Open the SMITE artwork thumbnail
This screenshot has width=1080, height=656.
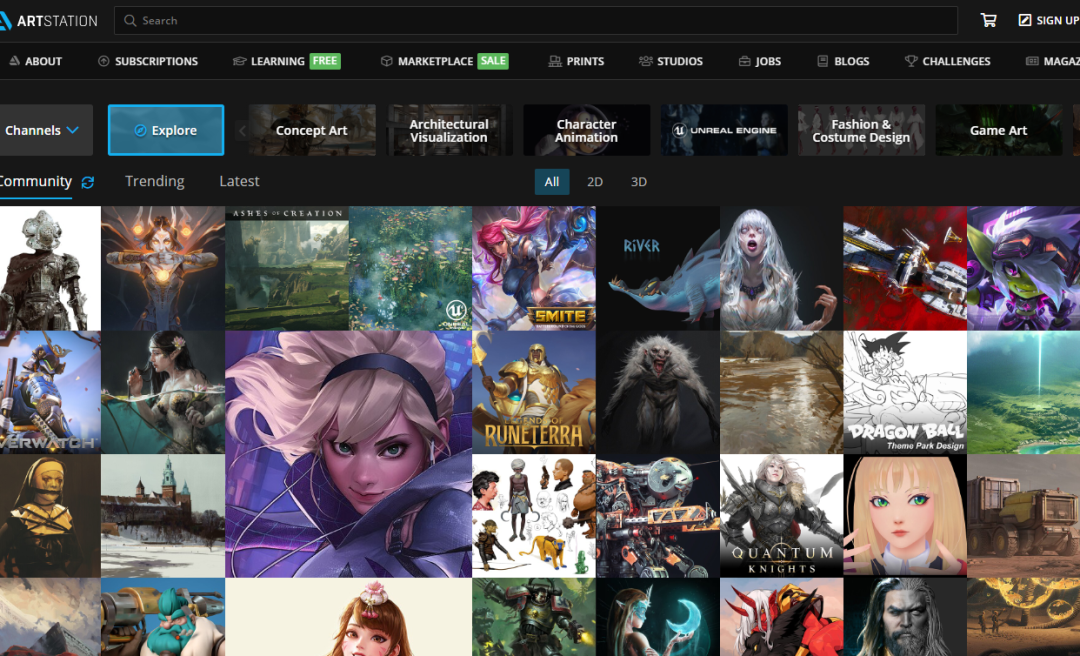pos(534,268)
